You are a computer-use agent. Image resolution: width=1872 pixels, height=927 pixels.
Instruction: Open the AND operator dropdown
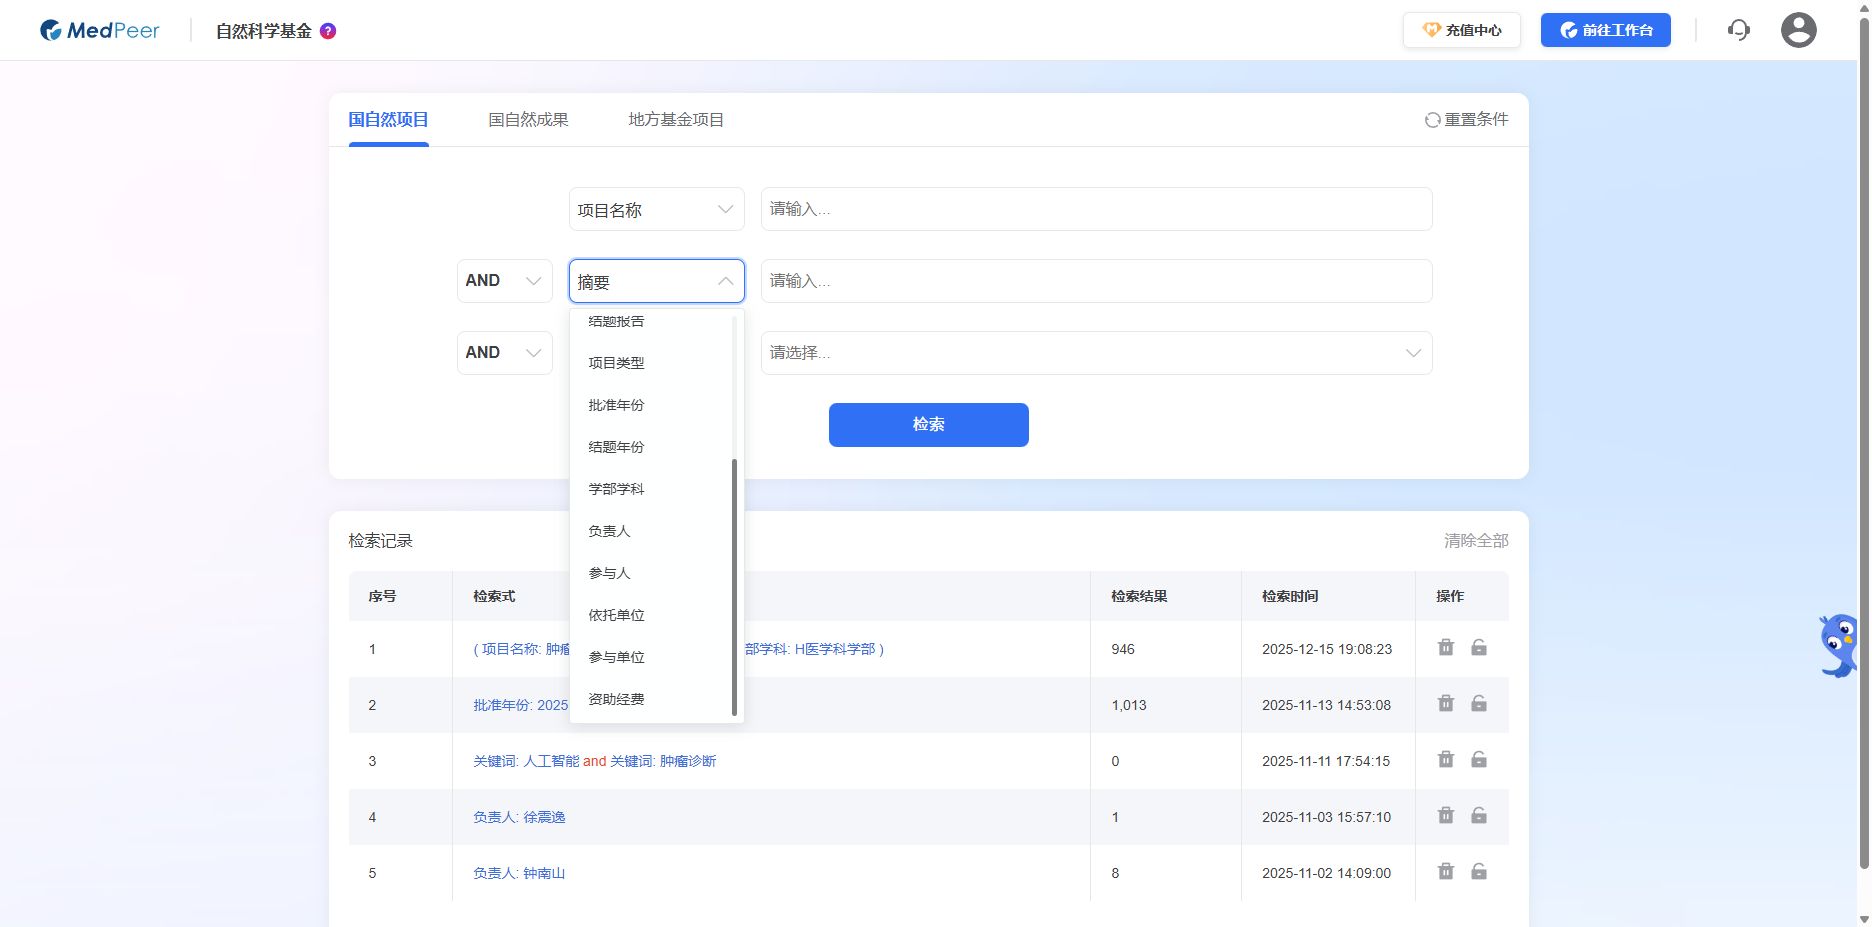[504, 281]
